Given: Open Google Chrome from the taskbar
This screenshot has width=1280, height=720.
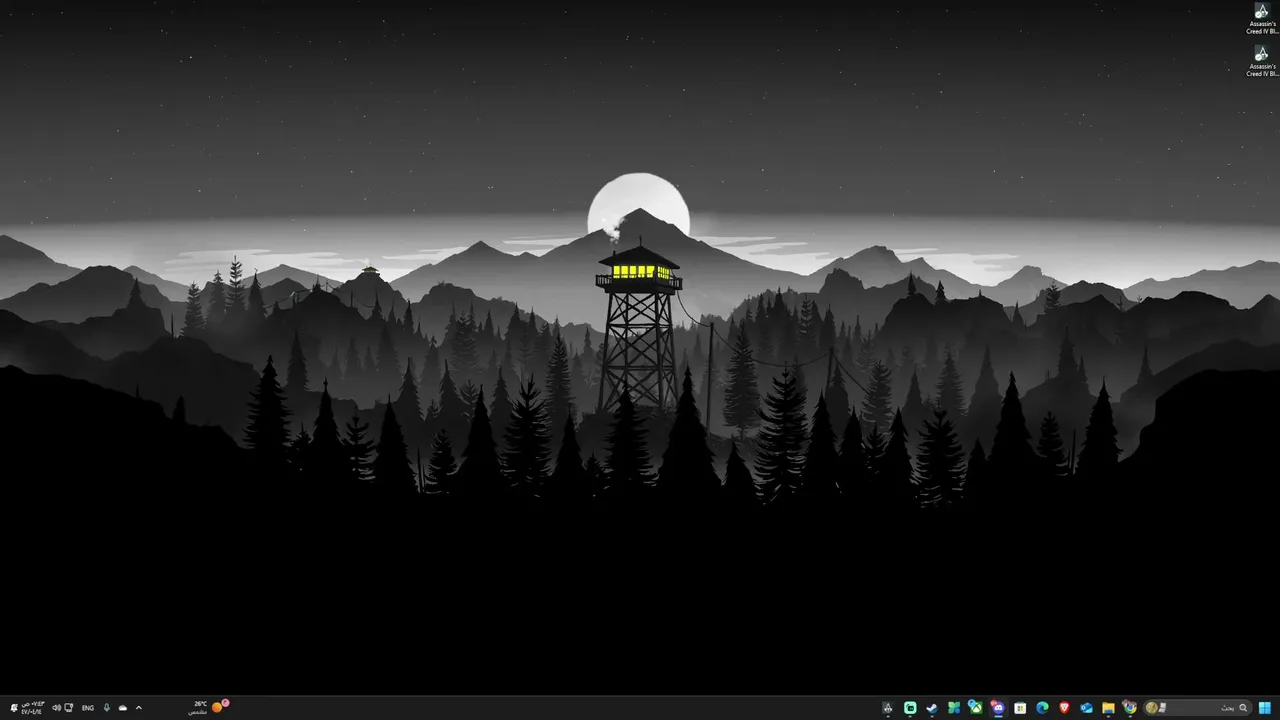Looking at the screenshot, I should coord(1130,708).
